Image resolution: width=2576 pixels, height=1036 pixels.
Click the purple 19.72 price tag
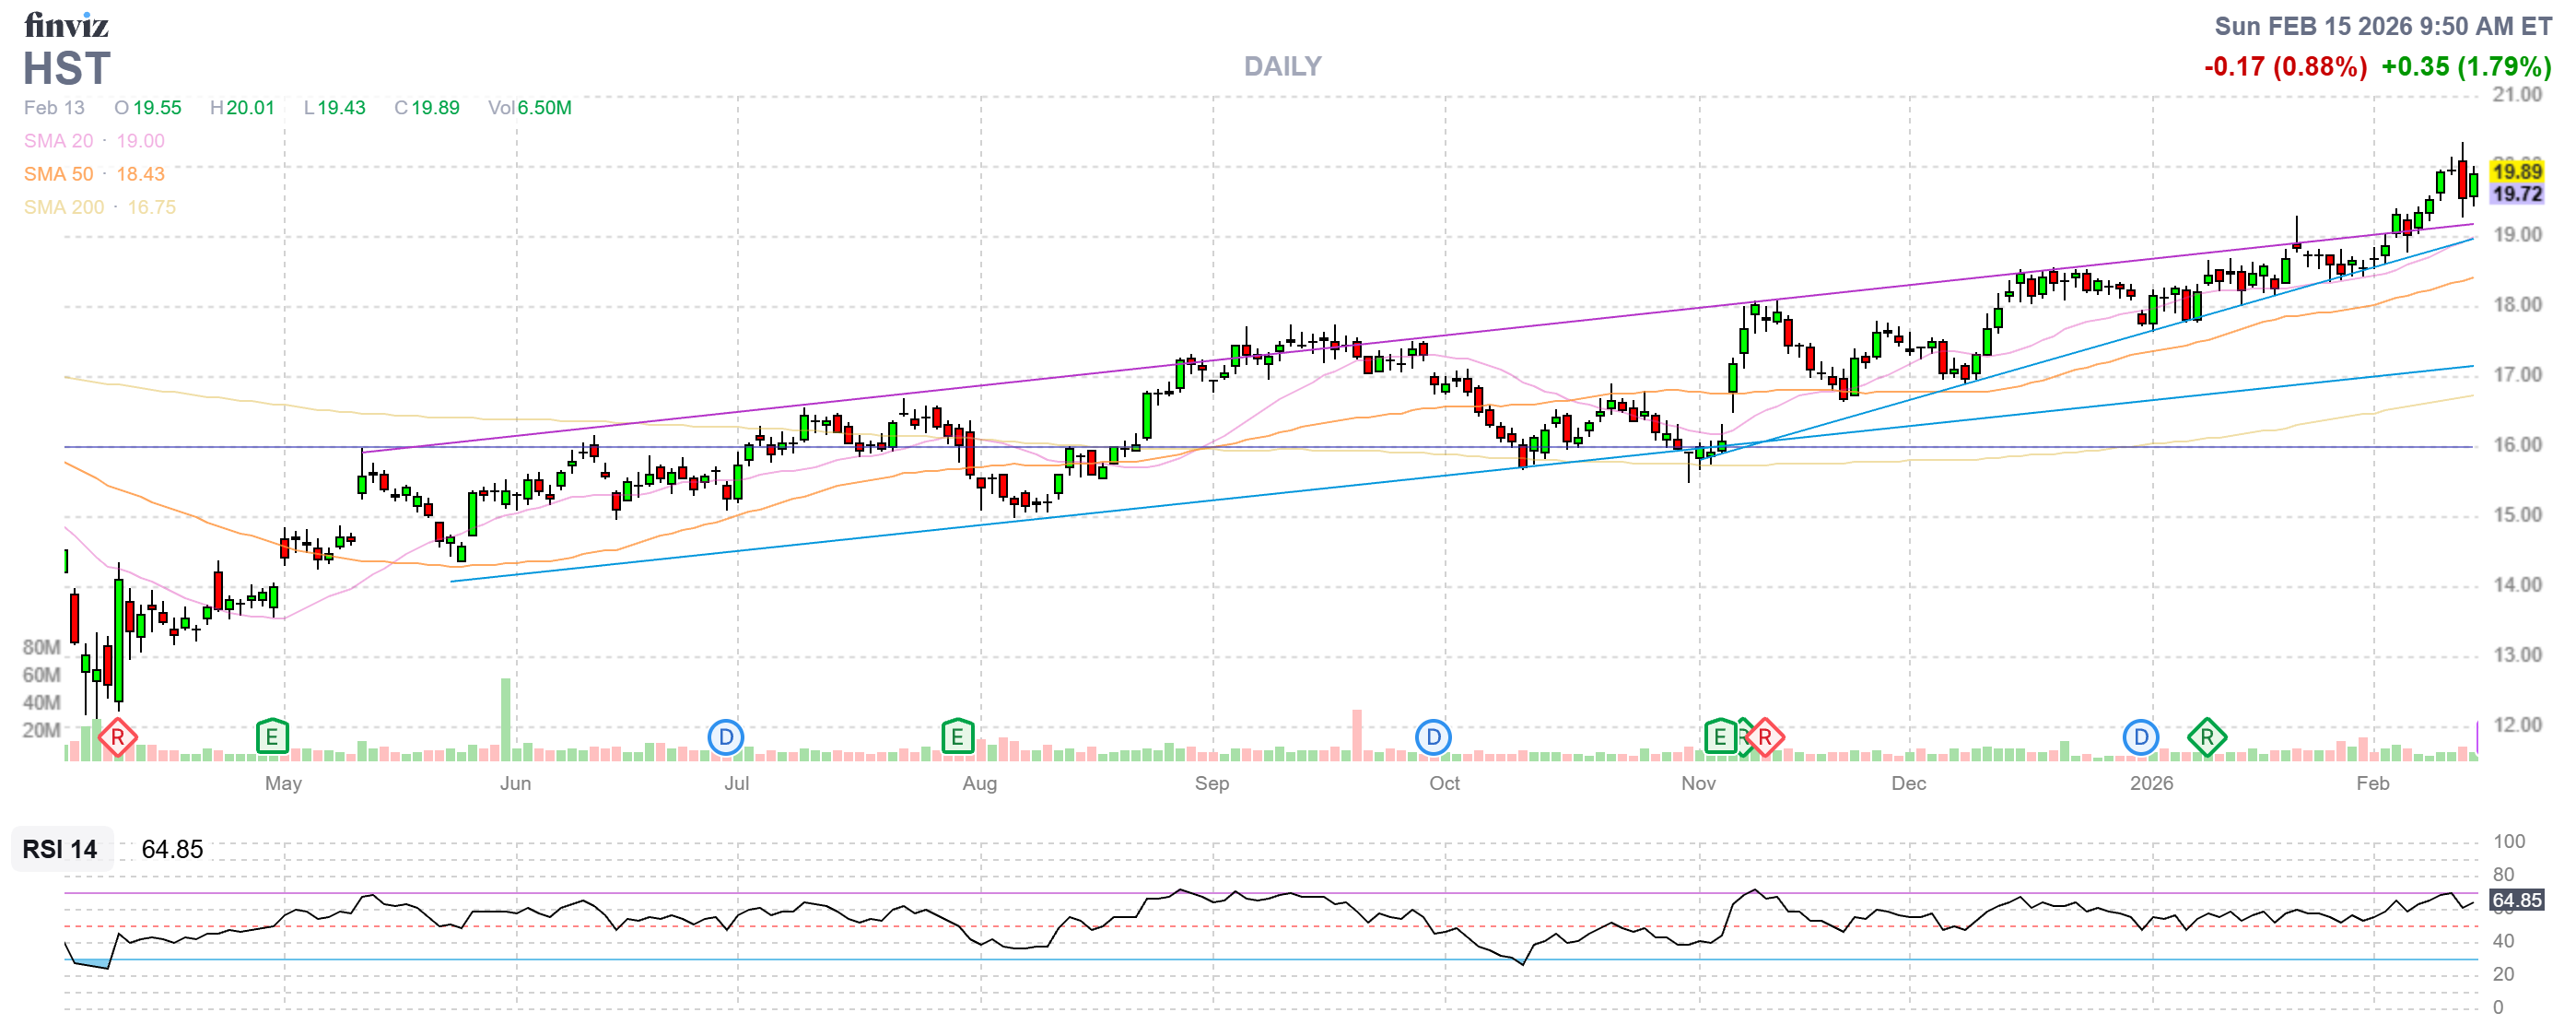tap(2516, 194)
